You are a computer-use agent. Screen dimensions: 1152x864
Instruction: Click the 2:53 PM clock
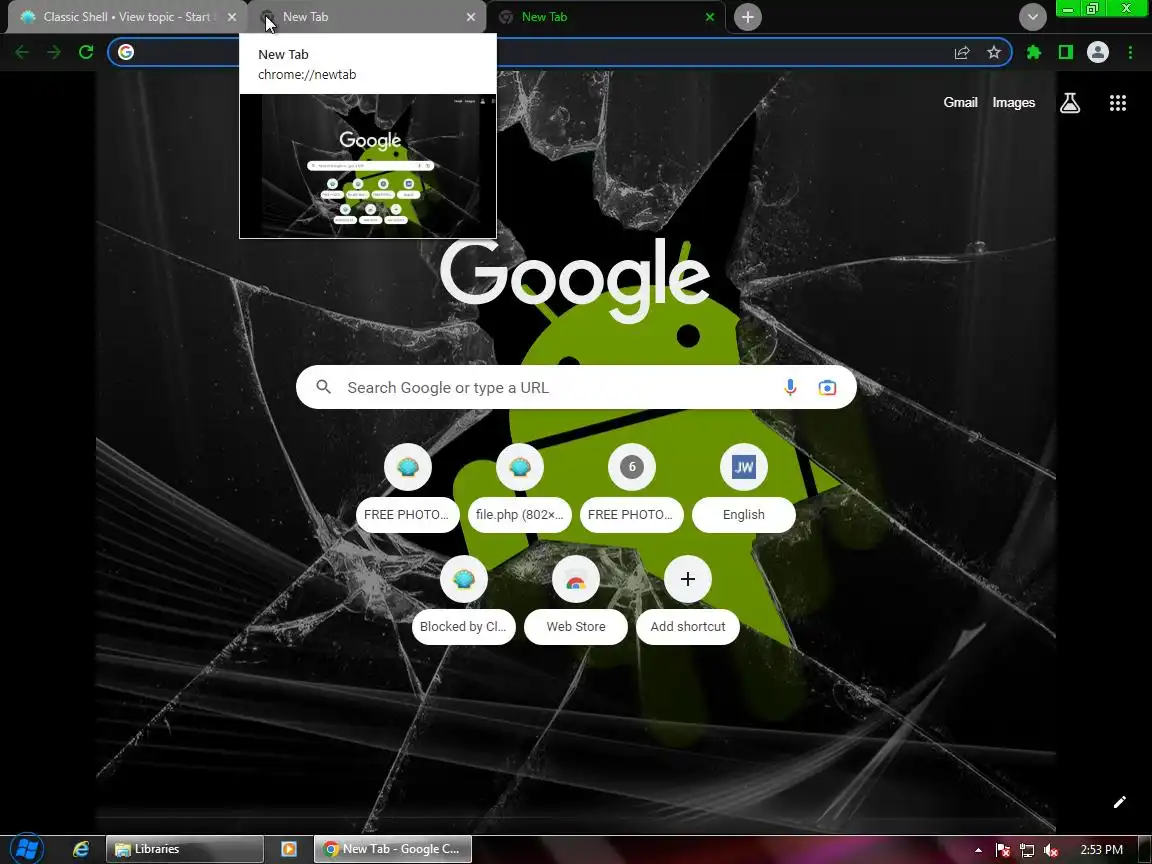point(1101,850)
